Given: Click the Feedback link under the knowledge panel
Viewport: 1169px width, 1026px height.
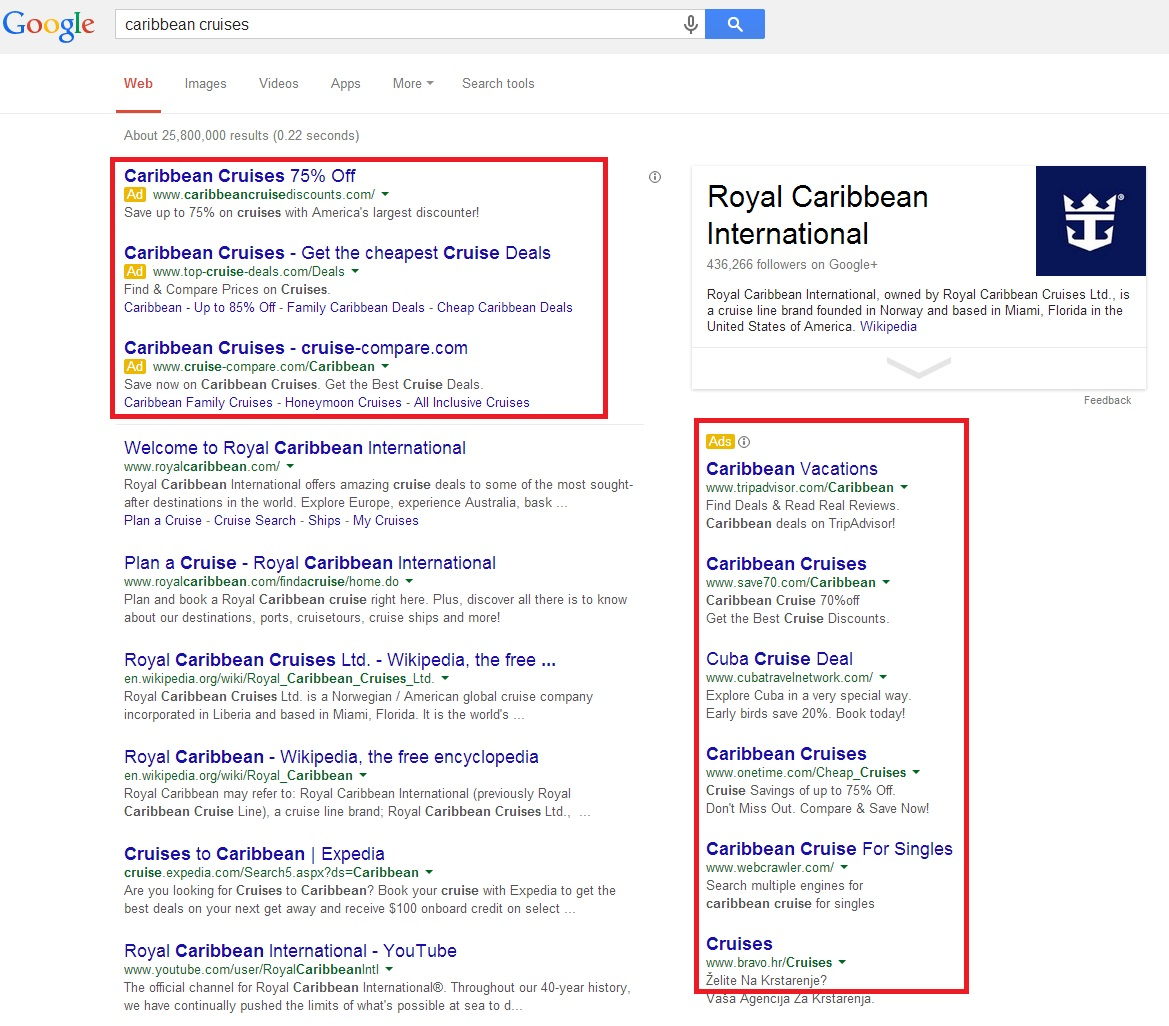Looking at the screenshot, I should click(1107, 400).
